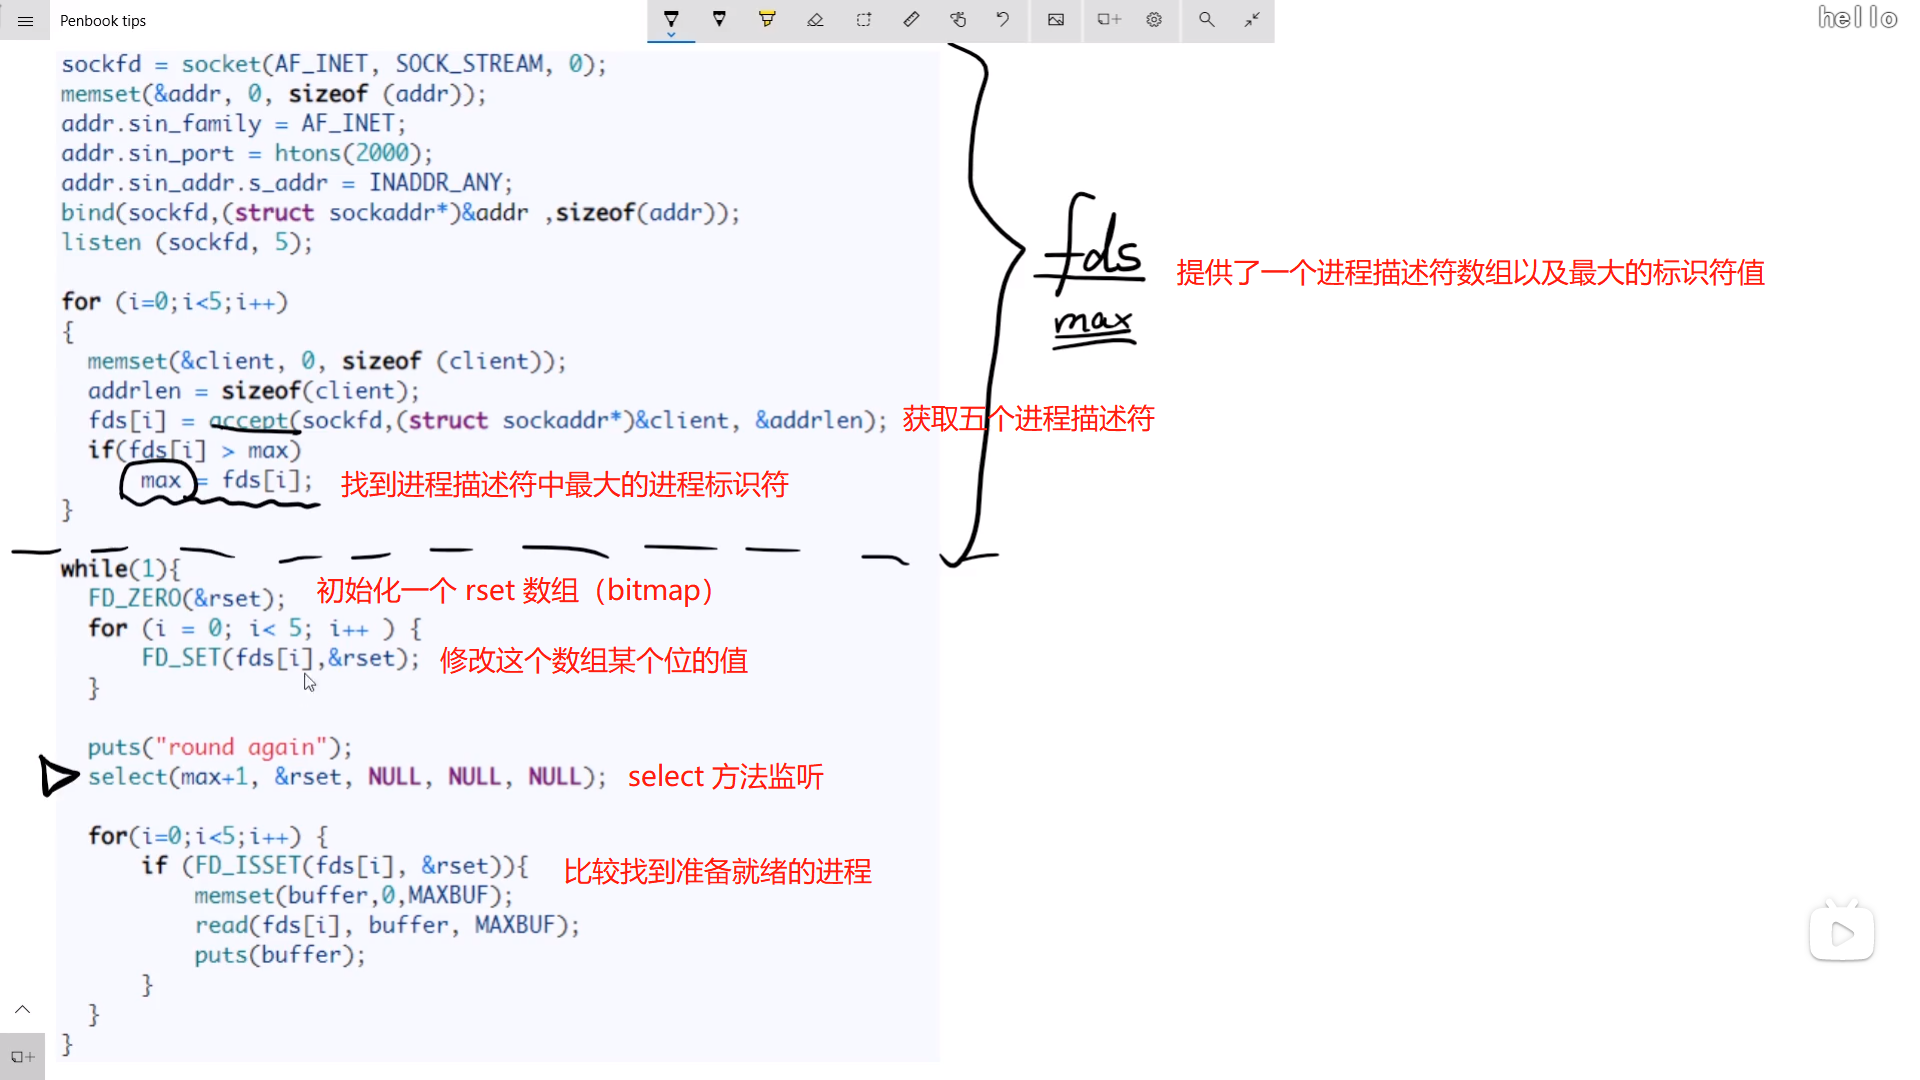Play the tutorial video
Image resolution: width=1920 pixels, height=1080 pixels.
coord(1841,931)
